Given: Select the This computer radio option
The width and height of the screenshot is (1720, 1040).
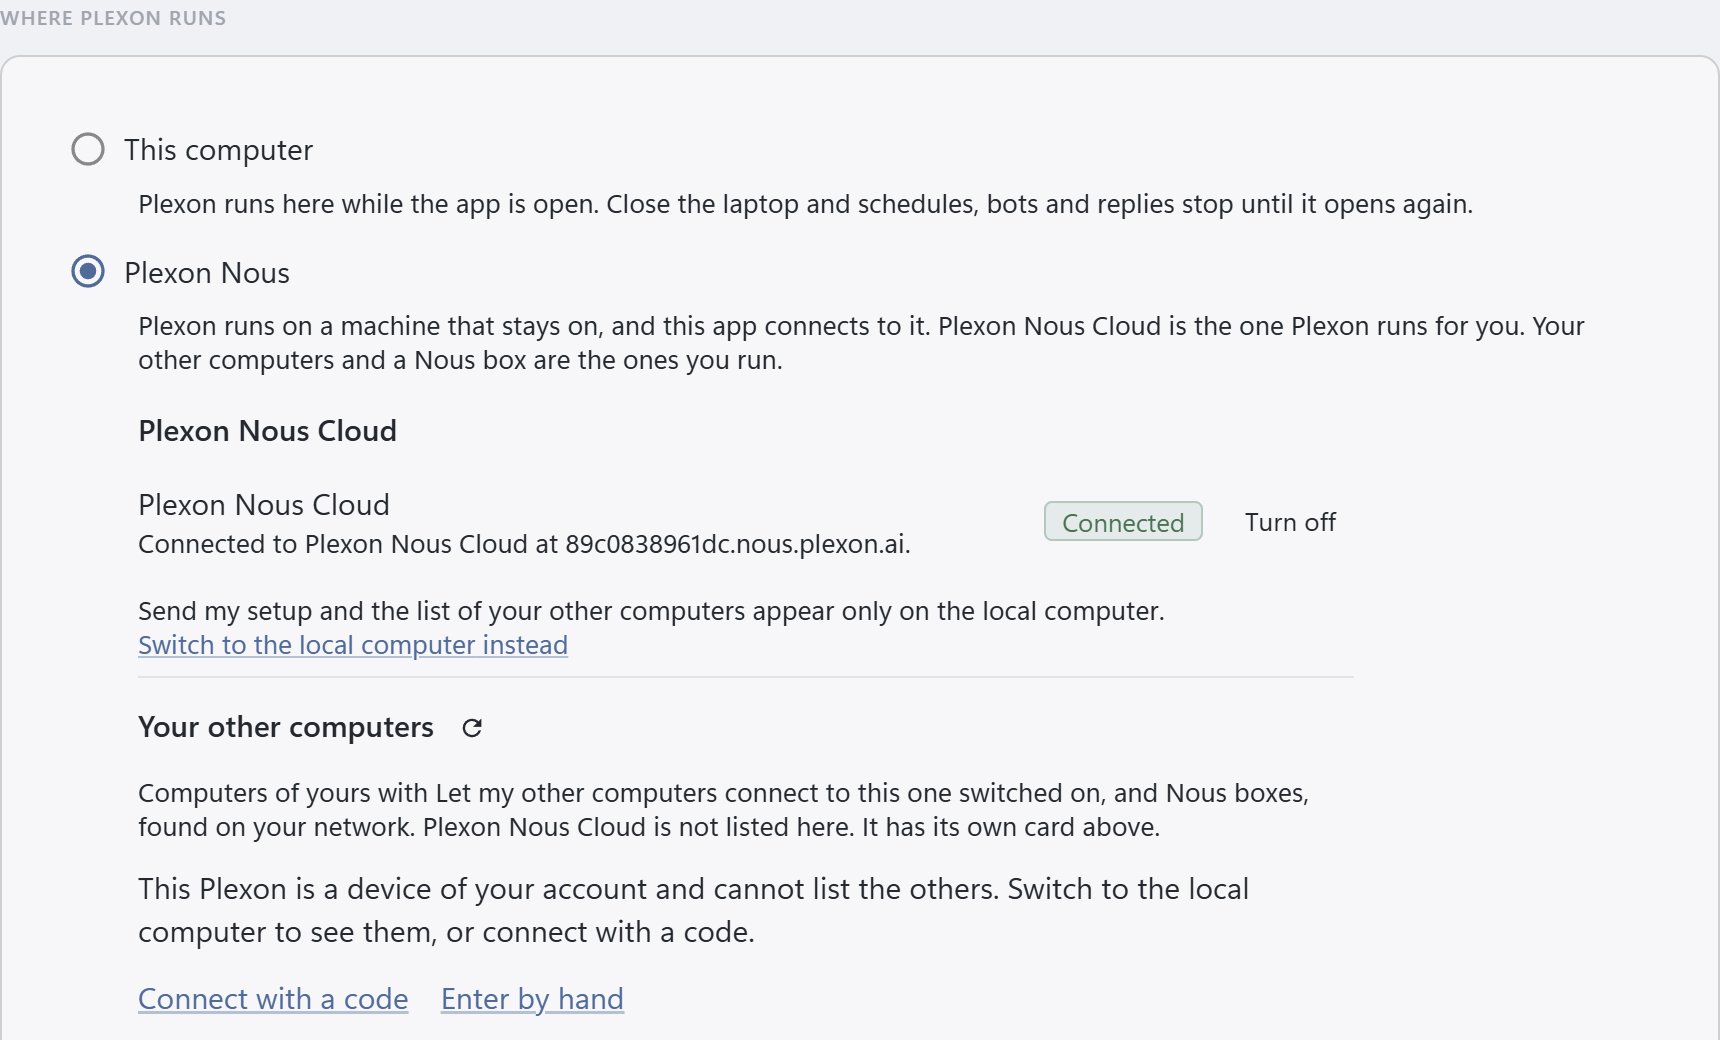Looking at the screenshot, I should pyautogui.click(x=88, y=150).
